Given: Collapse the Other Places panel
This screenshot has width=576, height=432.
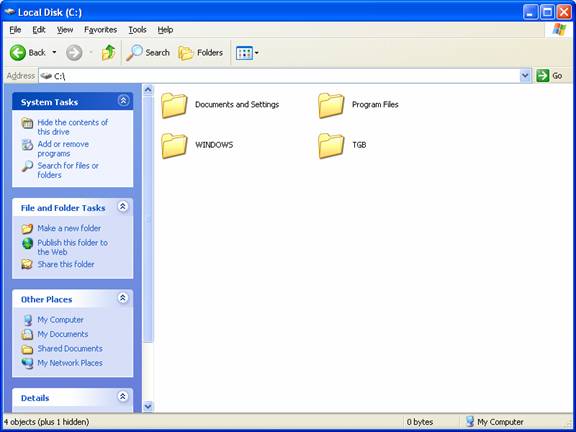Looking at the screenshot, I should pyautogui.click(x=123, y=298).
